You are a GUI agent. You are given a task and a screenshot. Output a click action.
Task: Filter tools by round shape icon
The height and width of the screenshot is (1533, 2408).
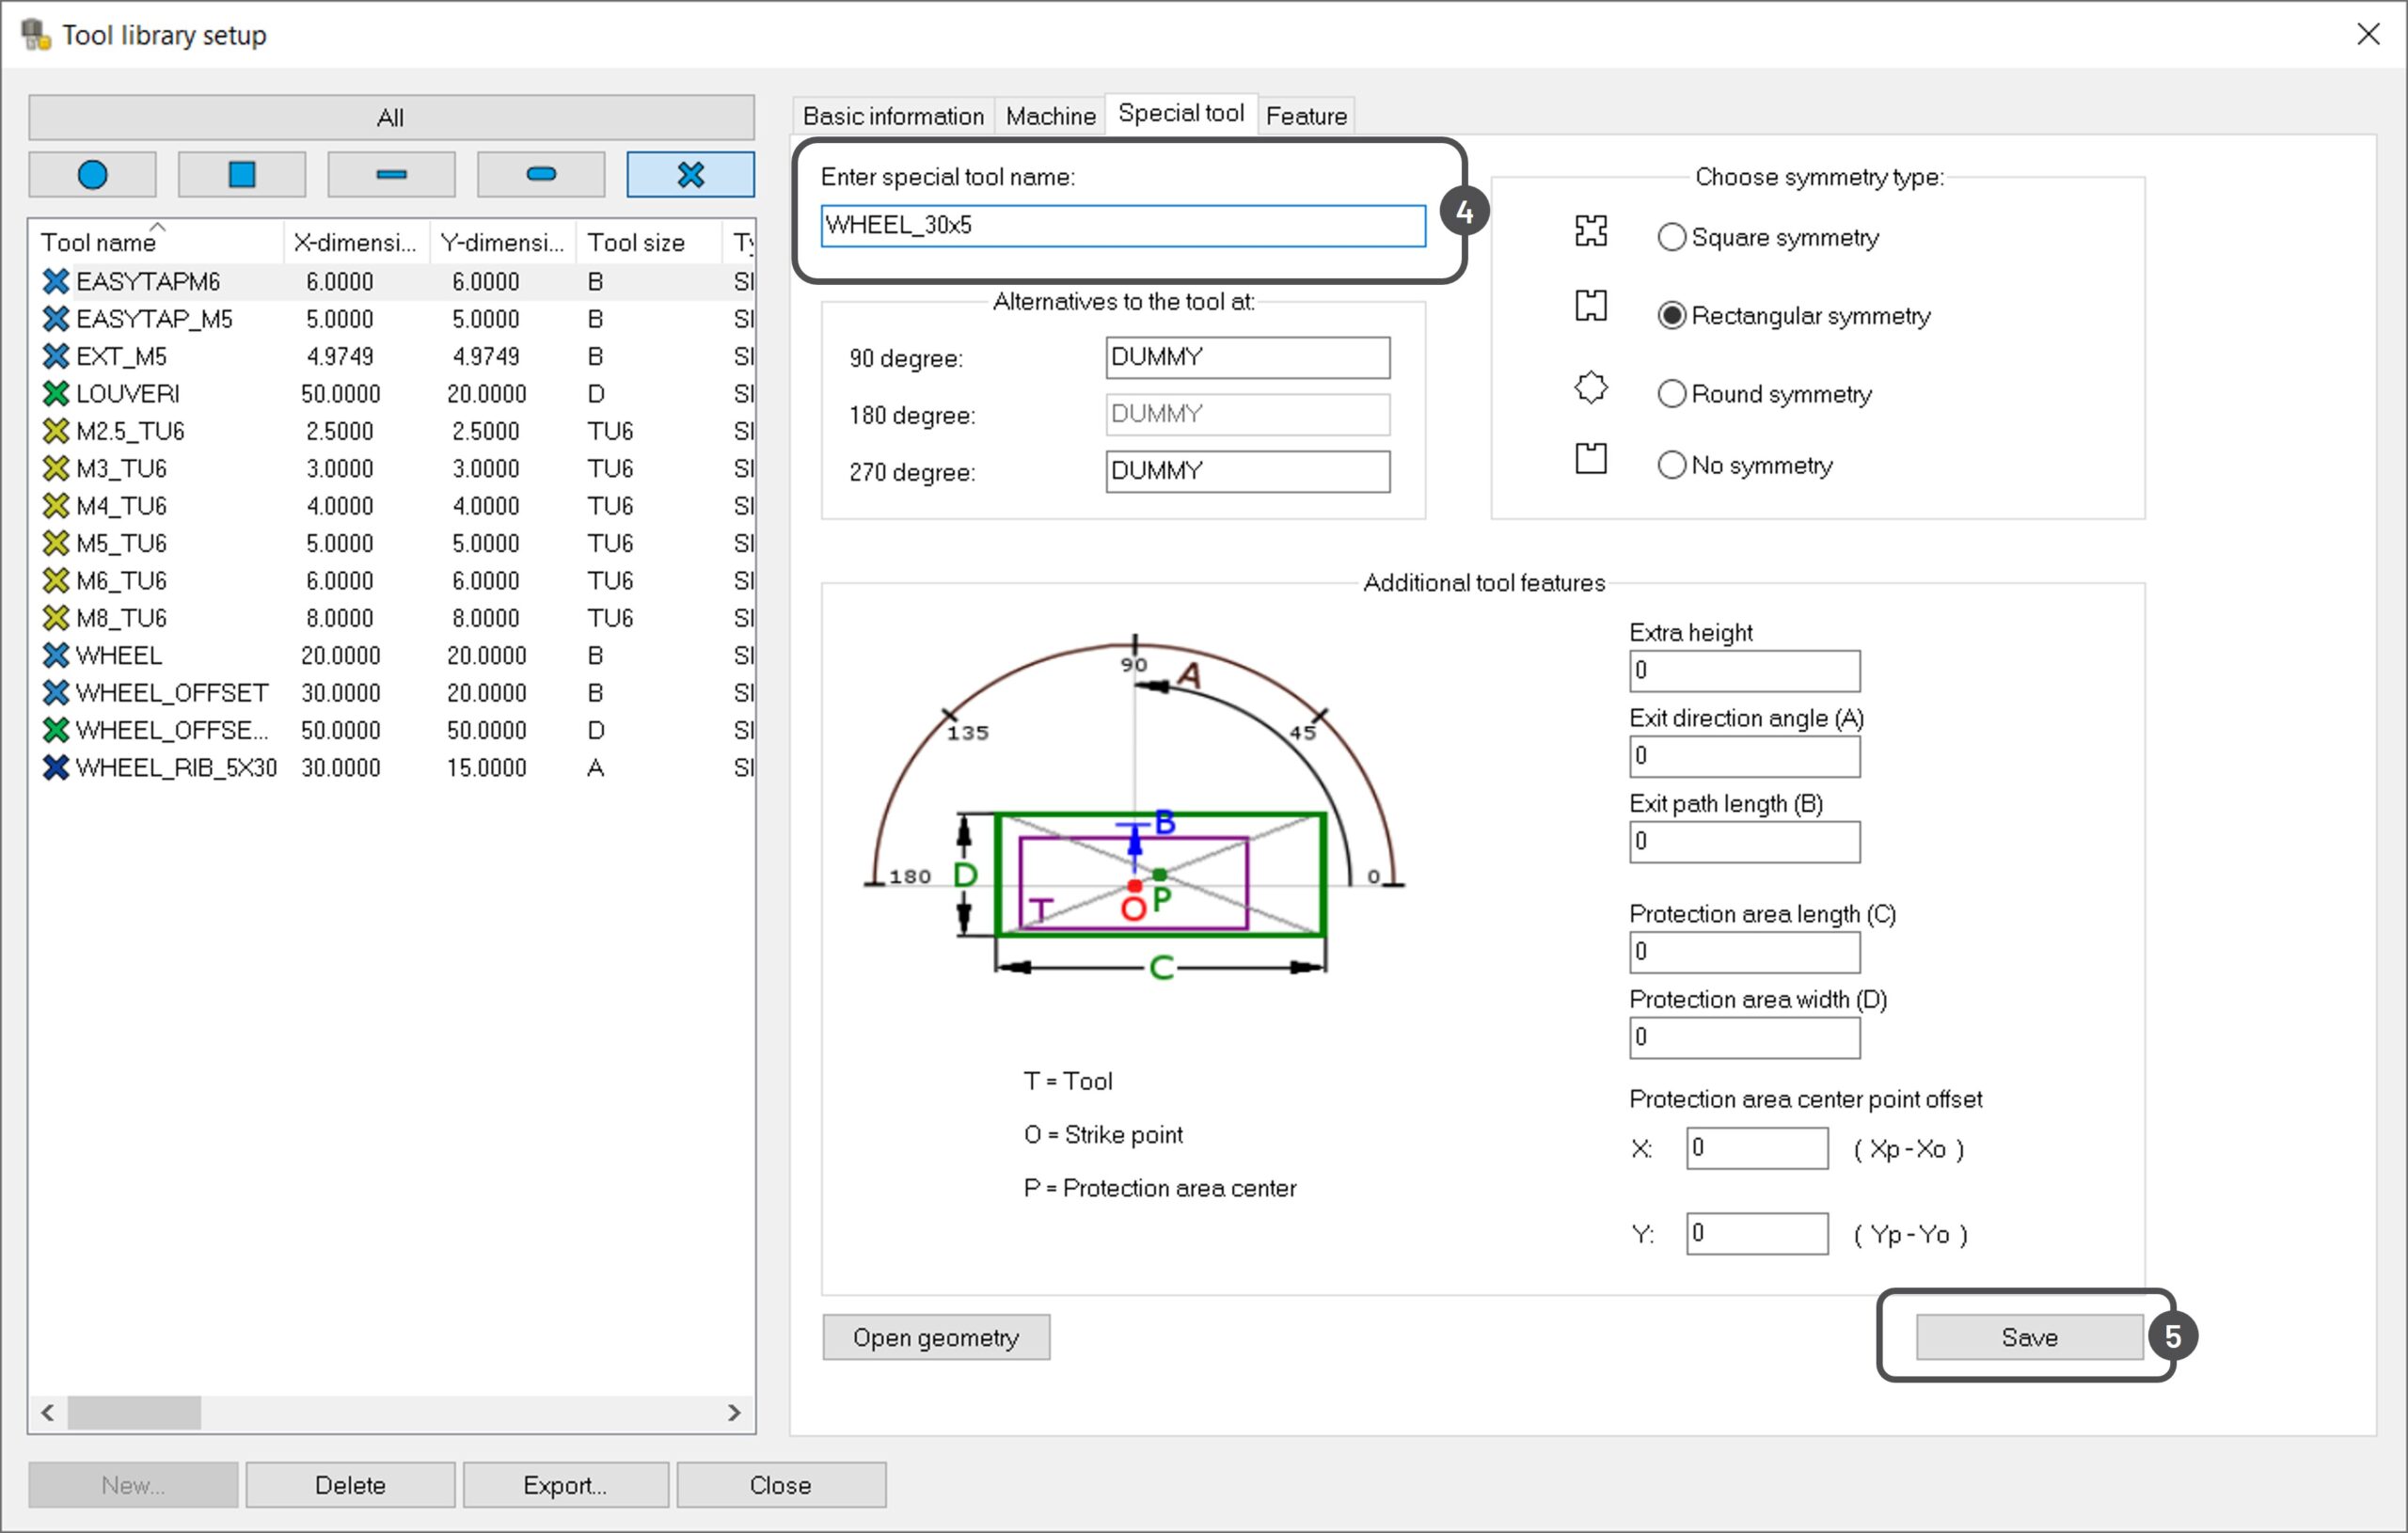[x=92, y=175]
